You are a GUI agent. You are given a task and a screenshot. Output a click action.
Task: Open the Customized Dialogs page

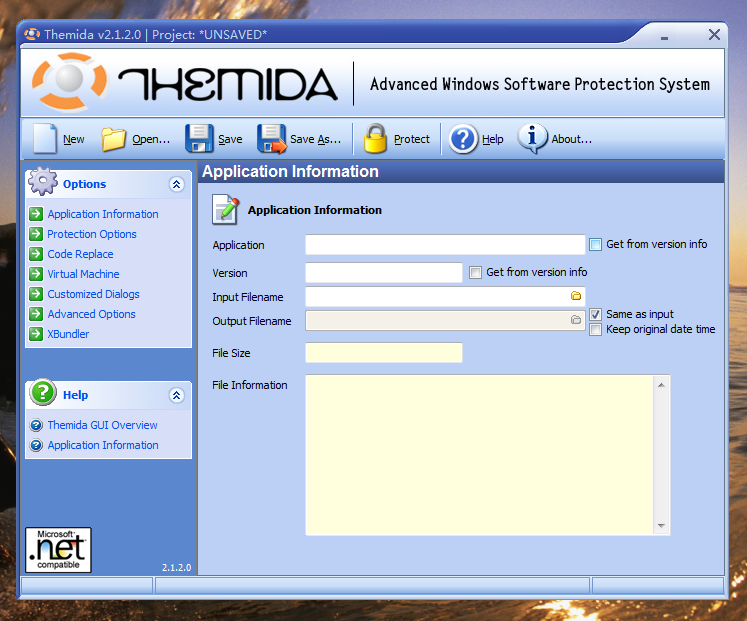[x=93, y=294]
